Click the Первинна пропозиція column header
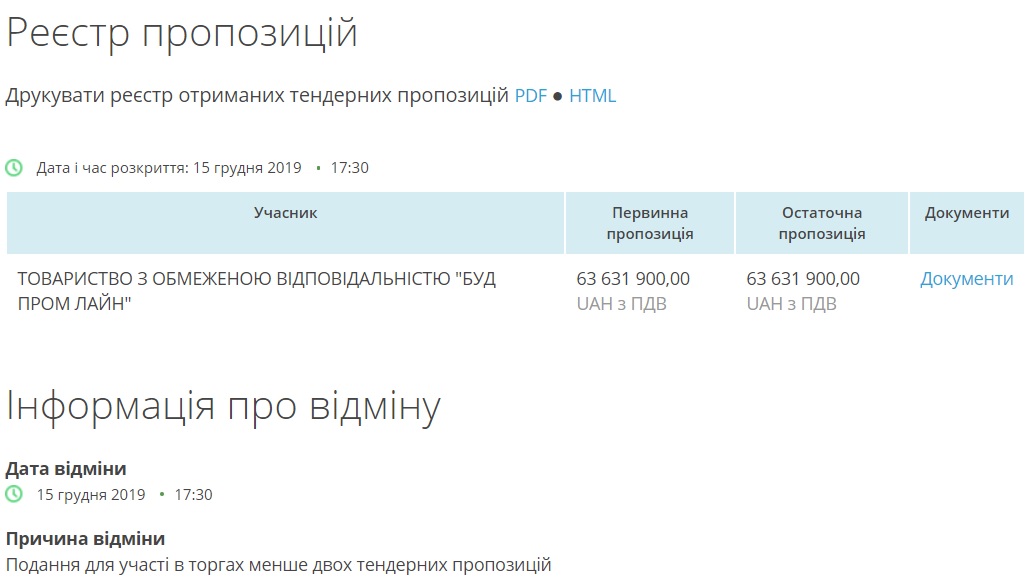Screen dimensions: 1027x585 [650, 223]
